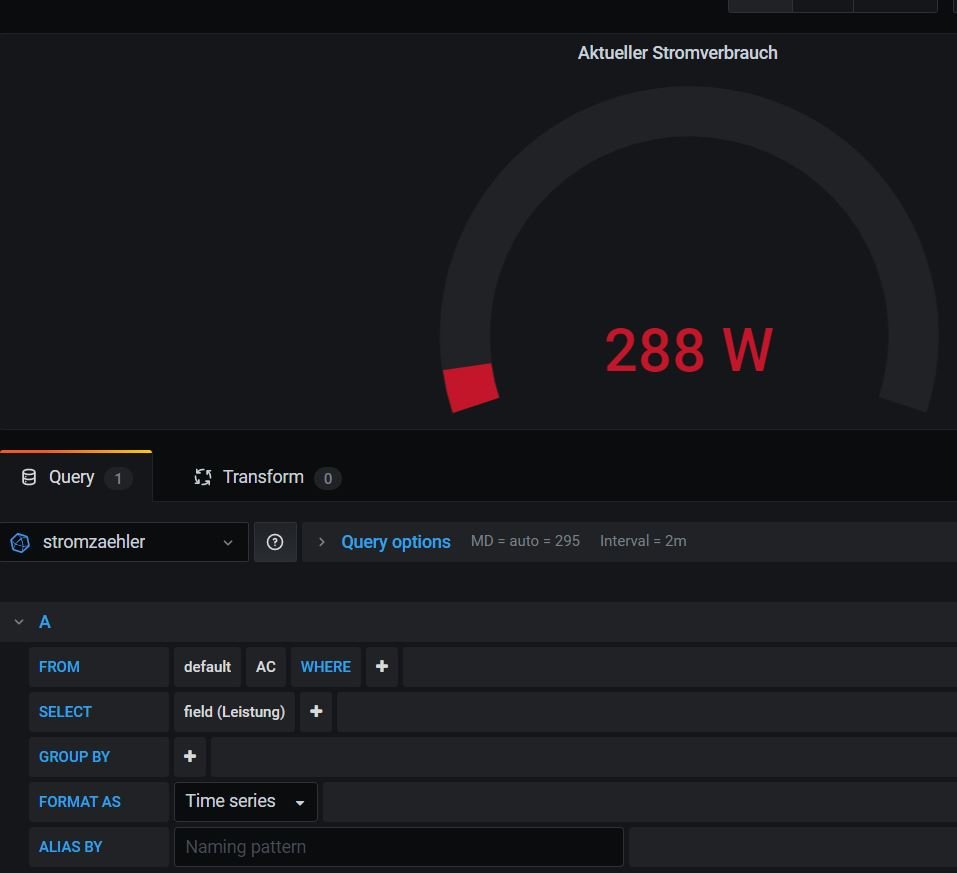Click the plus icon after field (Leistung)
The image size is (957, 873).
pos(316,712)
